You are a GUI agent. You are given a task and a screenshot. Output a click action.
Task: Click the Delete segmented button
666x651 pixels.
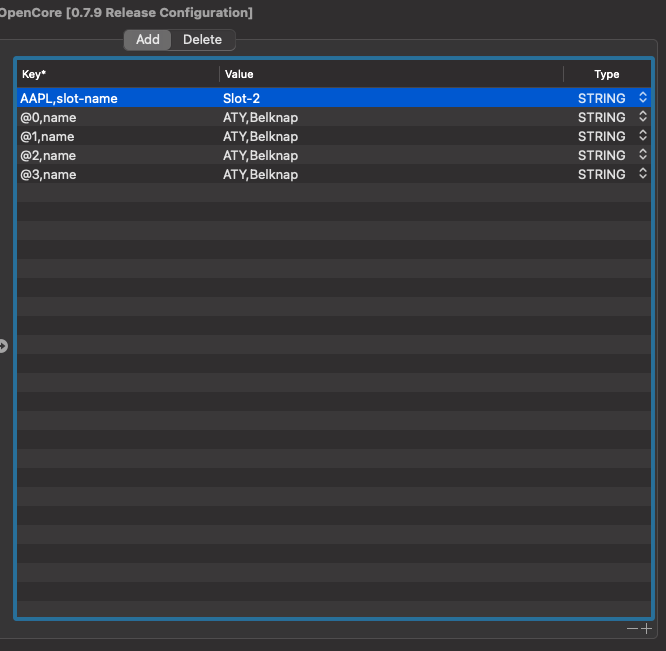pos(203,39)
